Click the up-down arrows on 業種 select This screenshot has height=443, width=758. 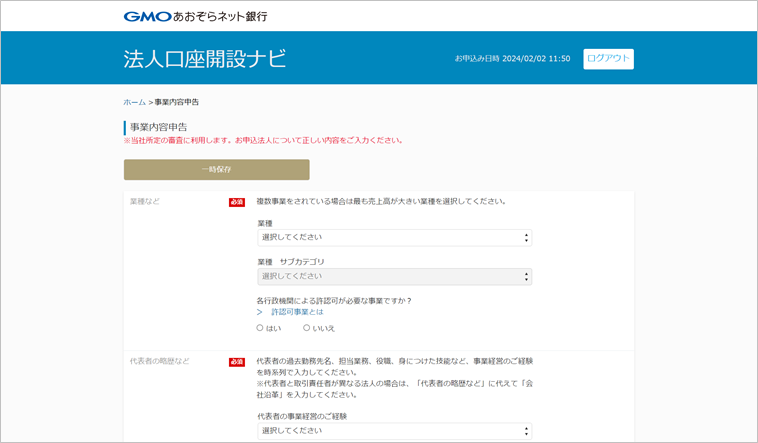click(526, 238)
